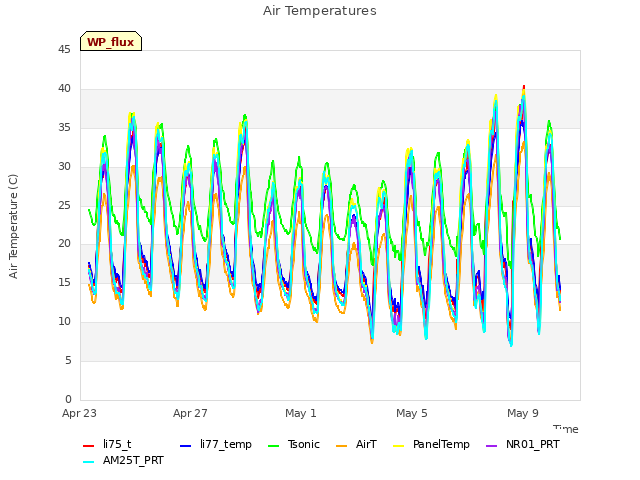The image size is (640, 480).
Task: Click the 20 y-axis tick label
Action: click(x=64, y=244)
